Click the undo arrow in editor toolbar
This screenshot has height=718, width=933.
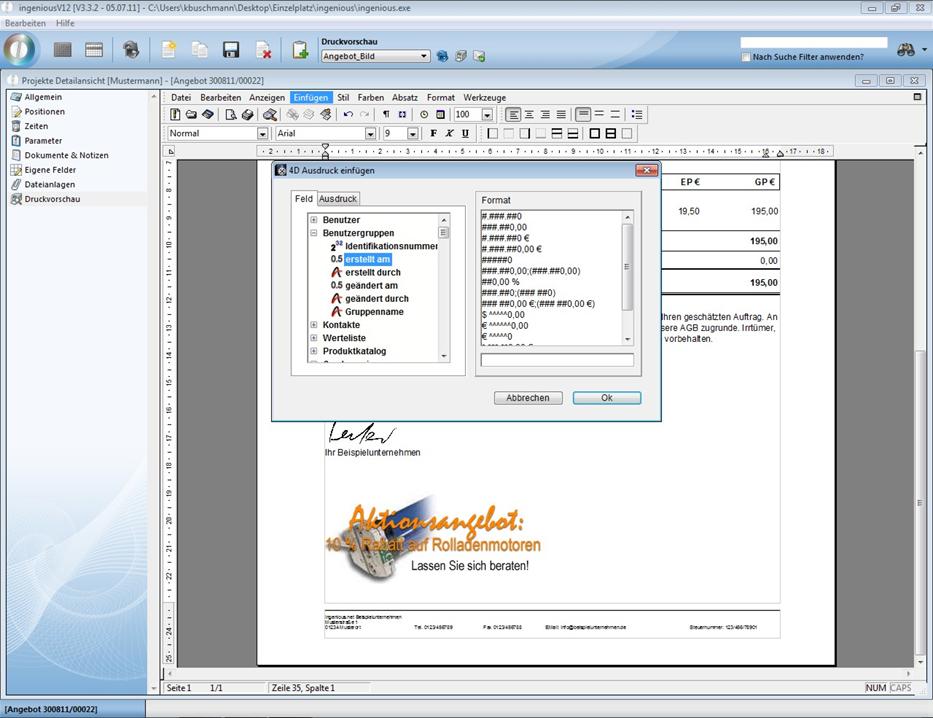click(348, 115)
